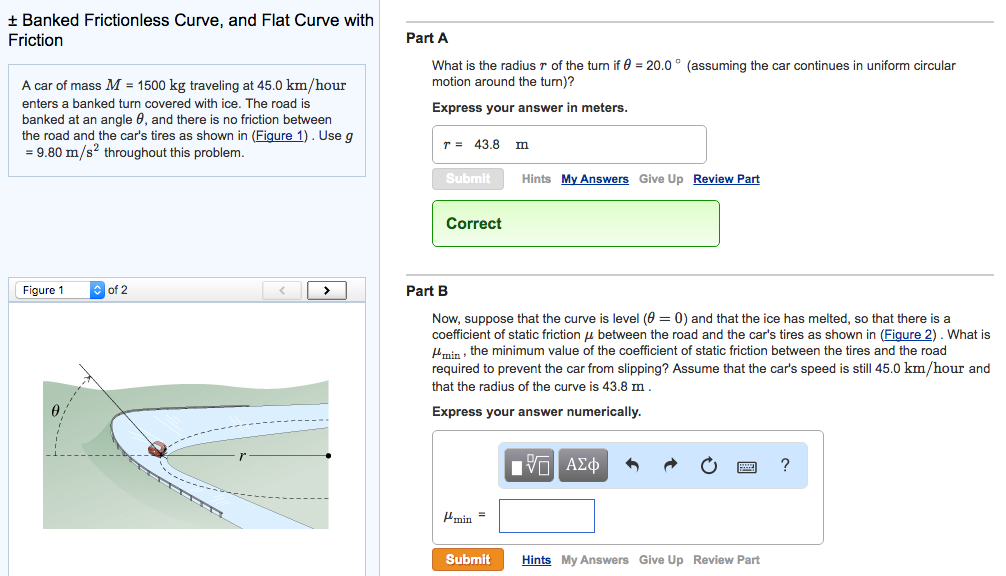The width and height of the screenshot is (1006, 576).
Task: View My Answers for Part A
Action: pyautogui.click(x=594, y=178)
